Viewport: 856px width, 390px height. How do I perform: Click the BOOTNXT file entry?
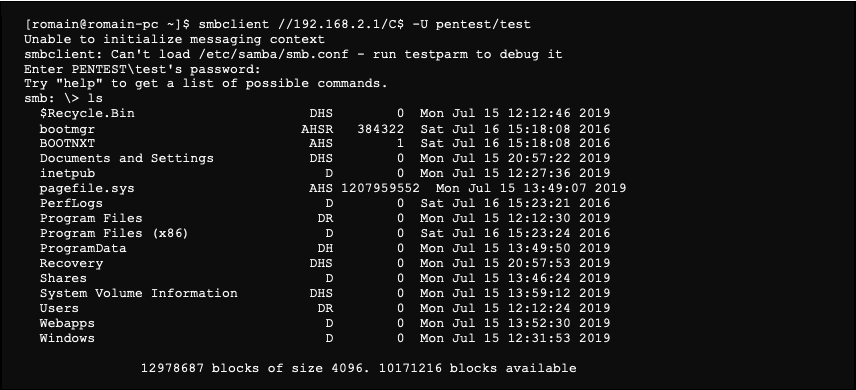point(67,144)
